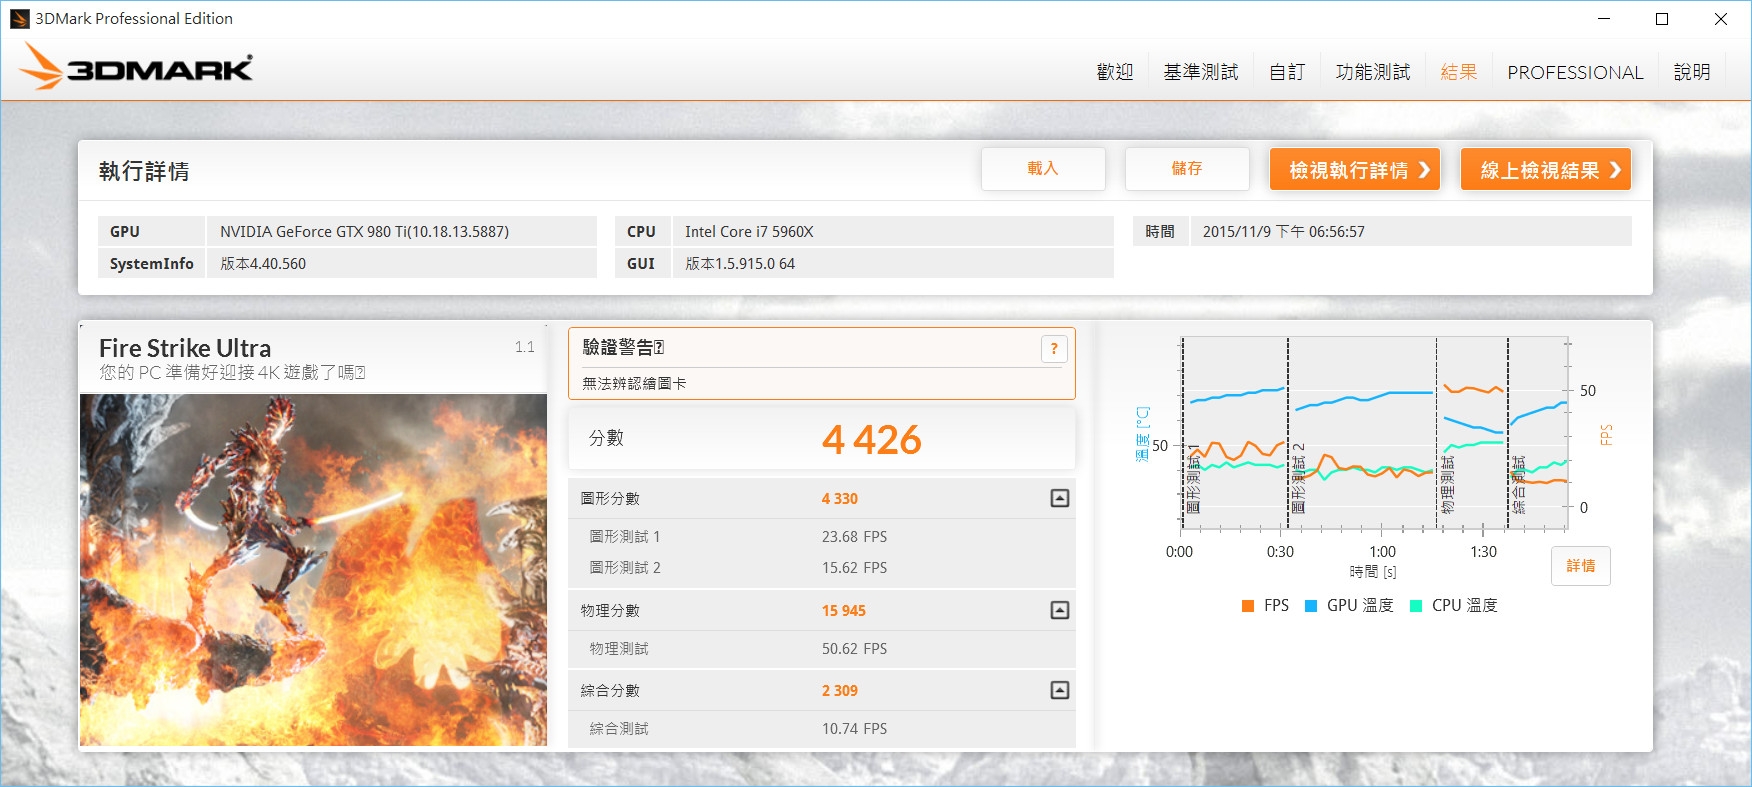
Task: Switch to the 基準測試 tab
Action: click(1201, 72)
